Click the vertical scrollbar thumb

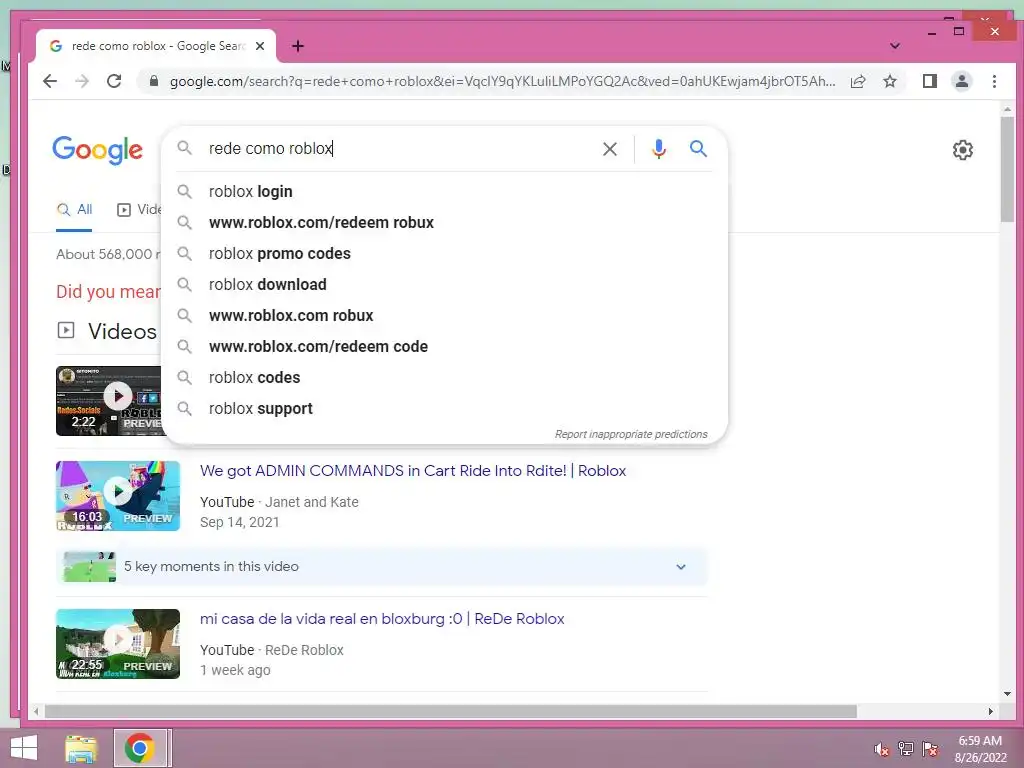click(x=1006, y=170)
